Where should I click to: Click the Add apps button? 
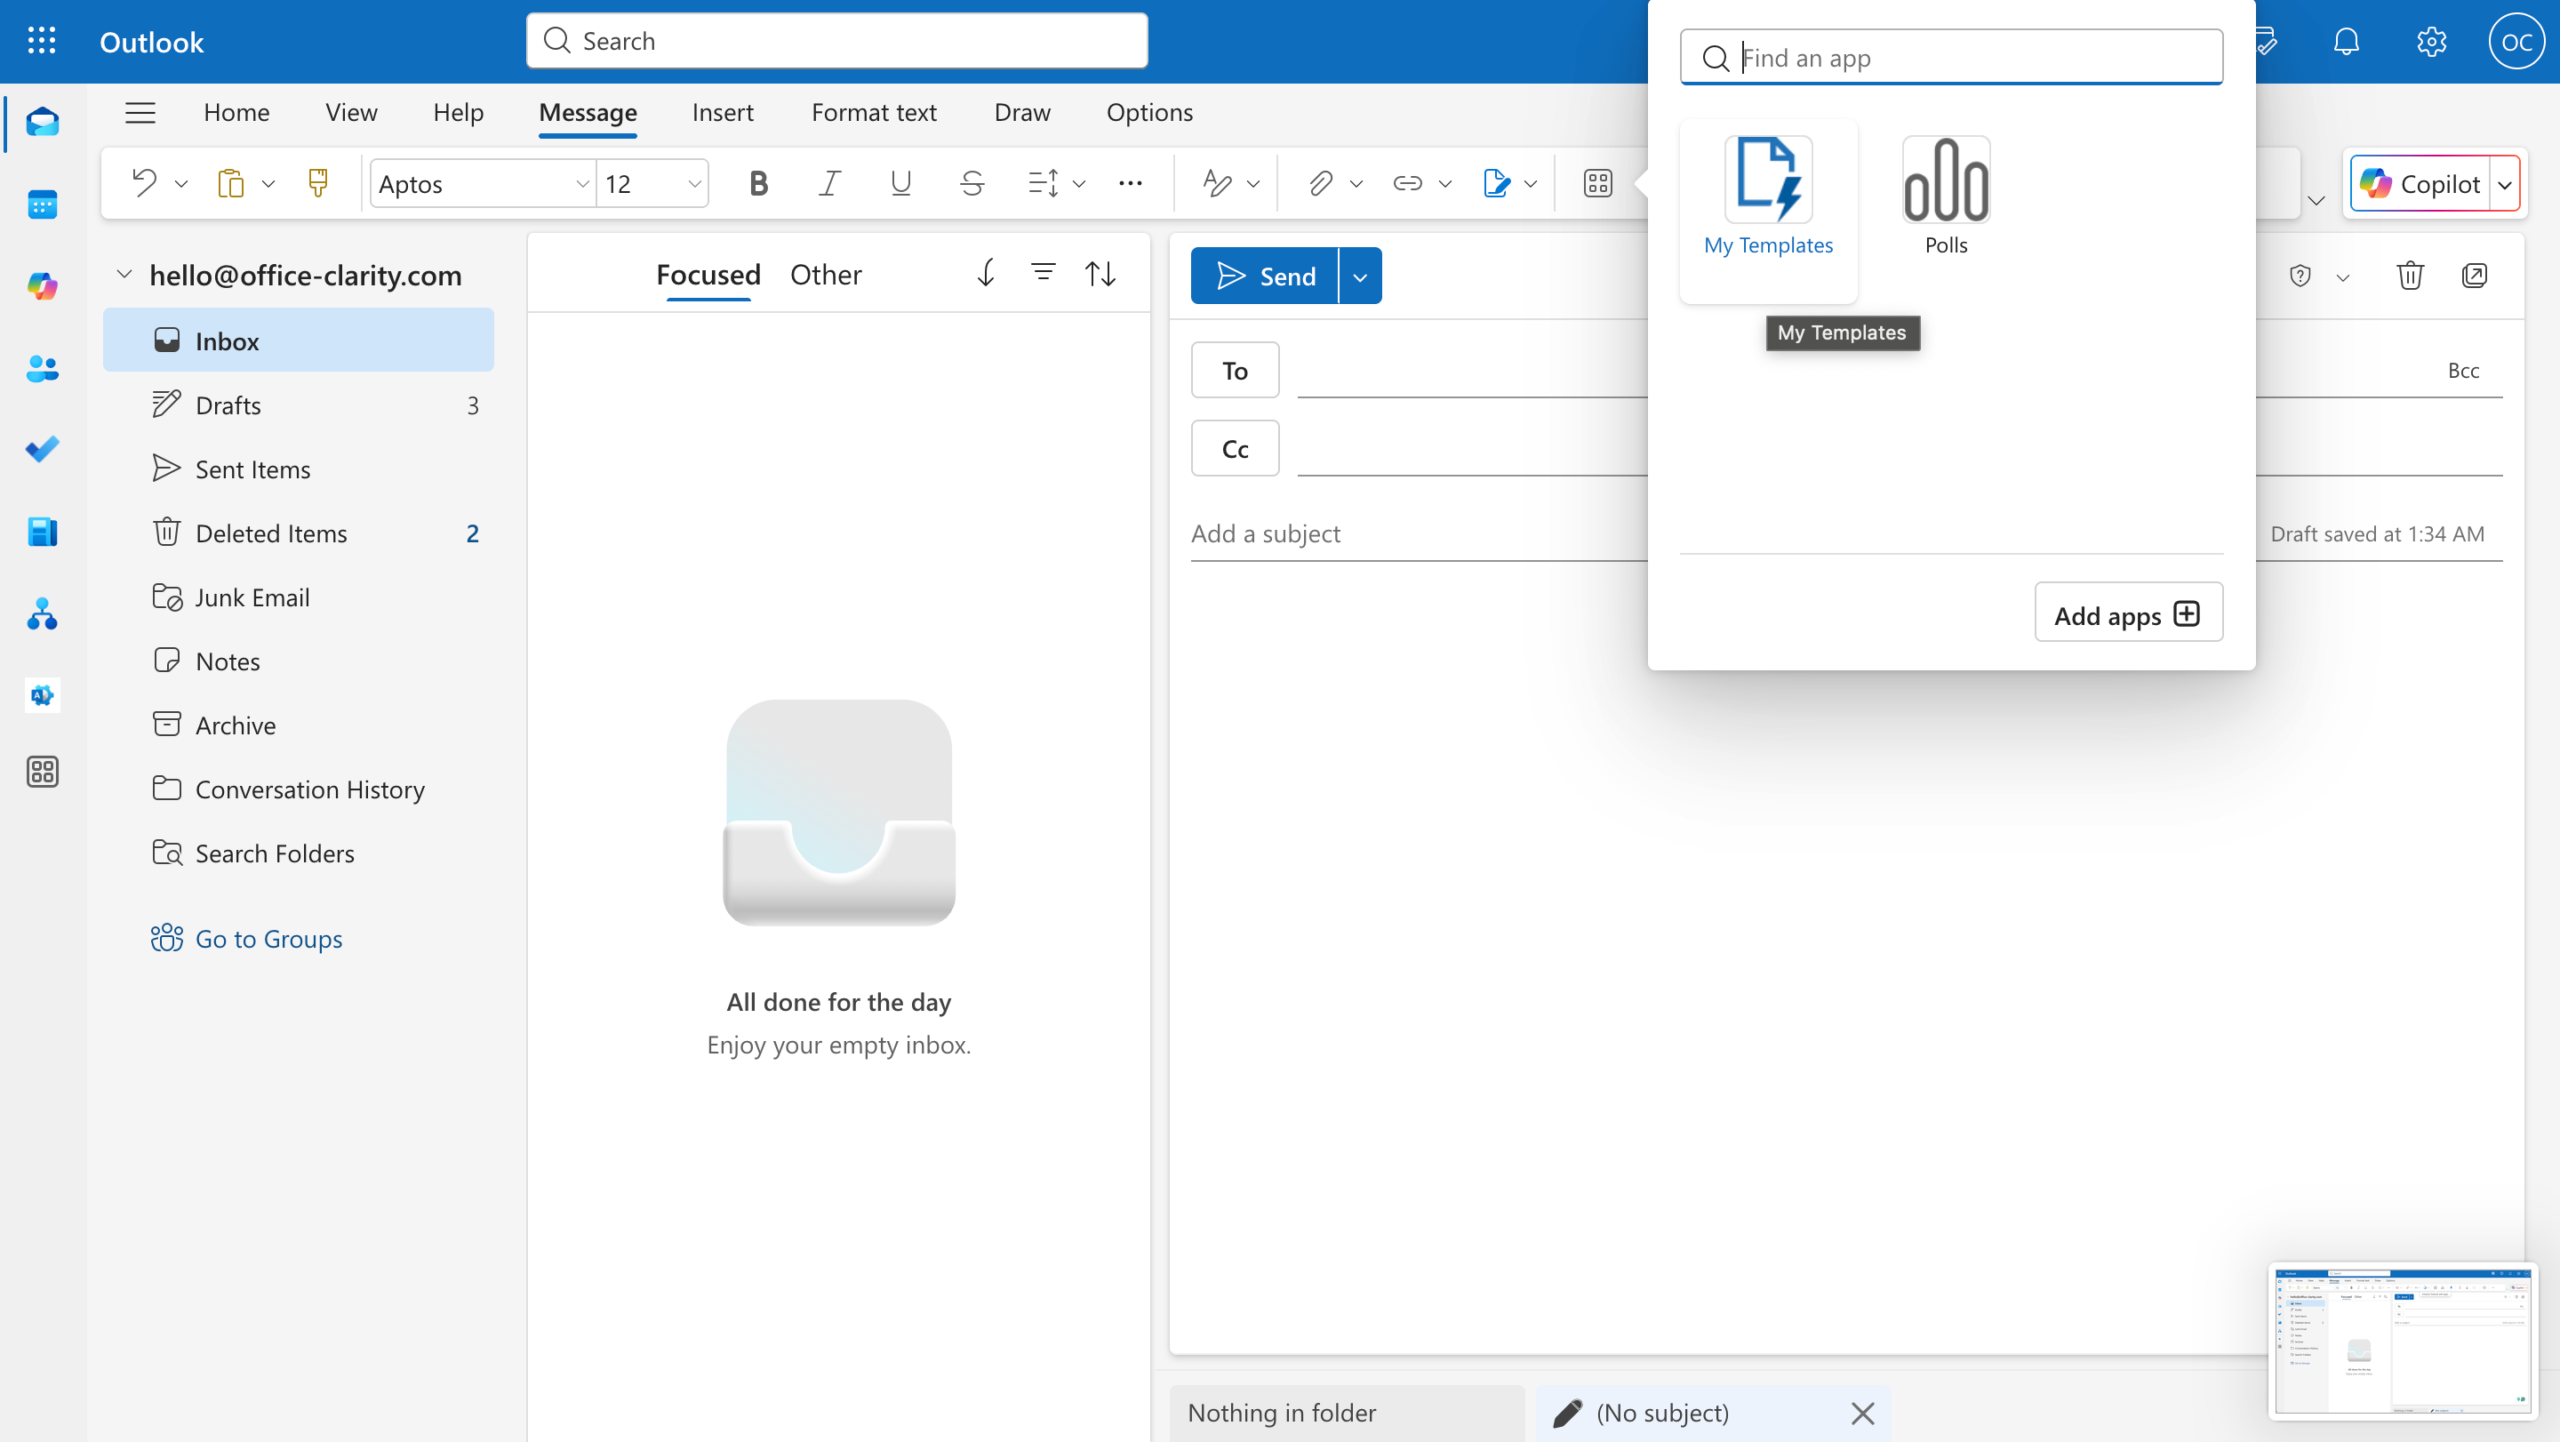2128,614
